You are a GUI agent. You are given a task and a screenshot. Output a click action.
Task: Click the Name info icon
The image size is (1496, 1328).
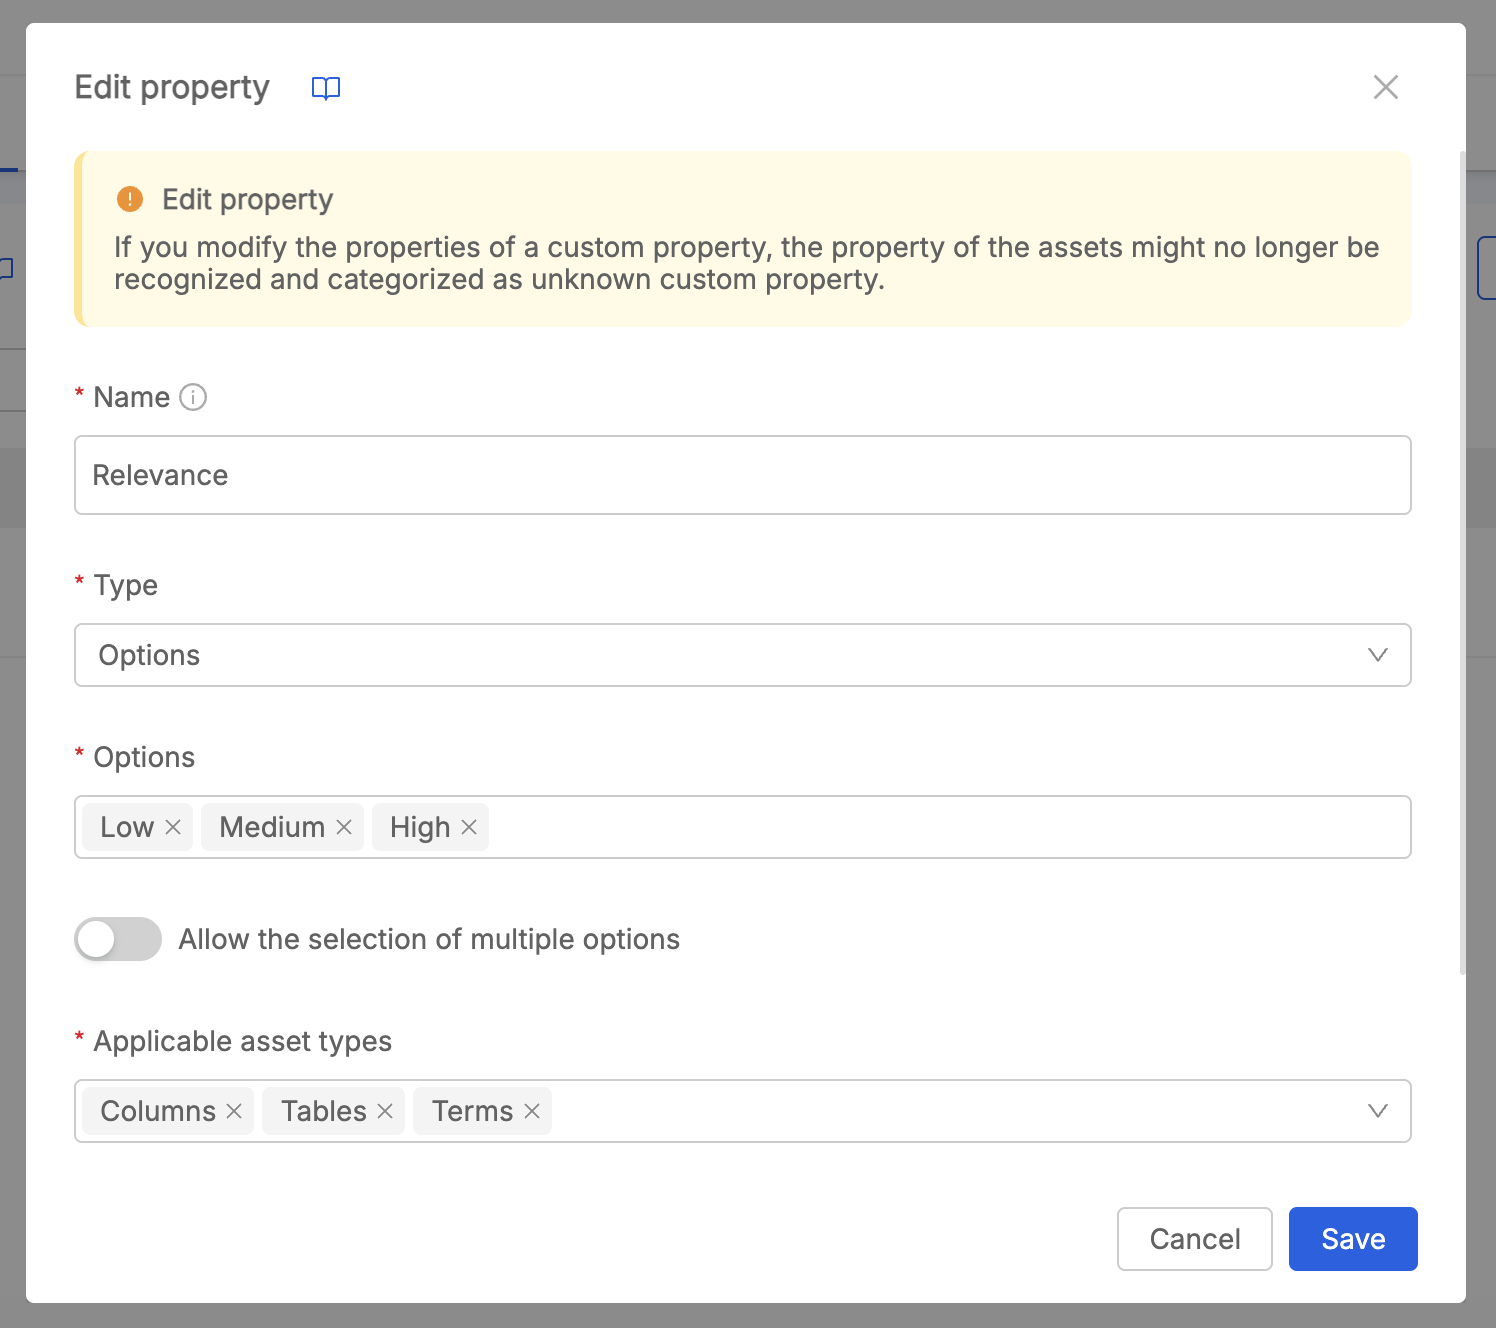point(193,397)
